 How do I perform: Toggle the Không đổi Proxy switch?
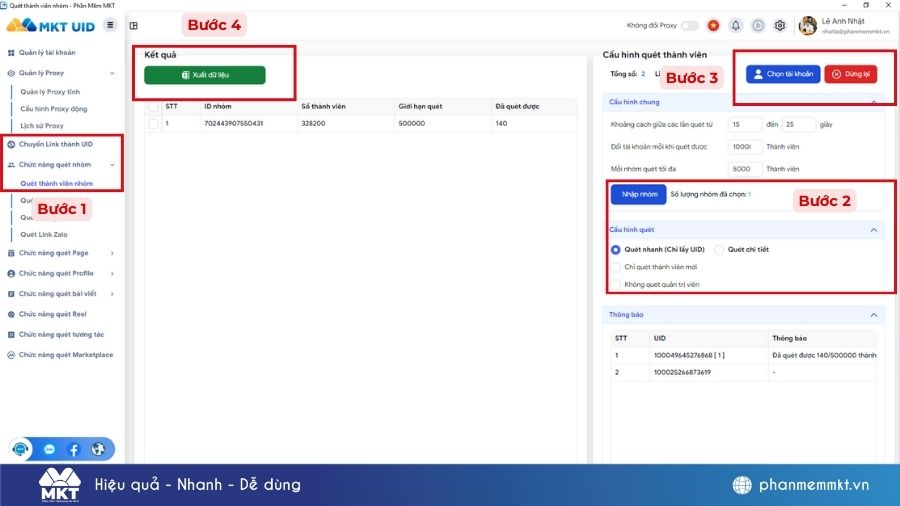(x=690, y=26)
